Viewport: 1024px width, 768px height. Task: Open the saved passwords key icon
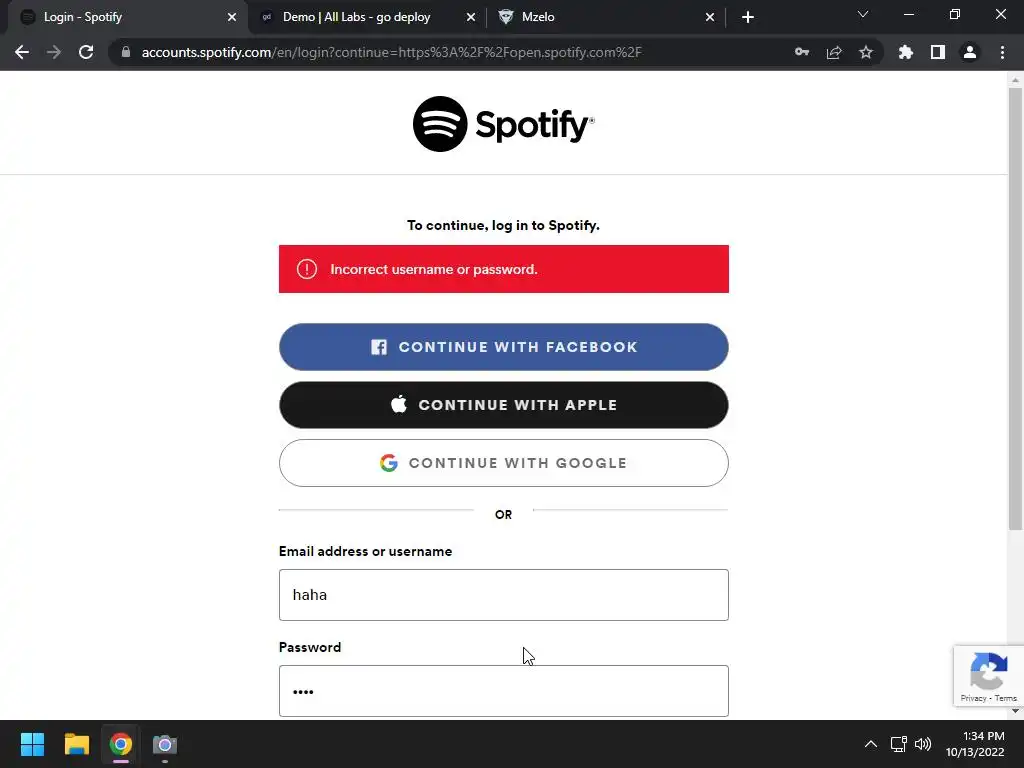pyautogui.click(x=802, y=52)
